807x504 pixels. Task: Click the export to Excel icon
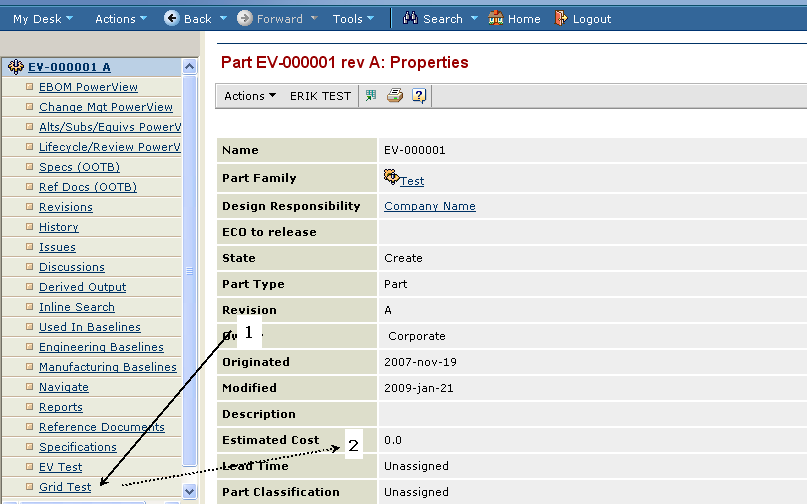pyautogui.click(x=371, y=96)
